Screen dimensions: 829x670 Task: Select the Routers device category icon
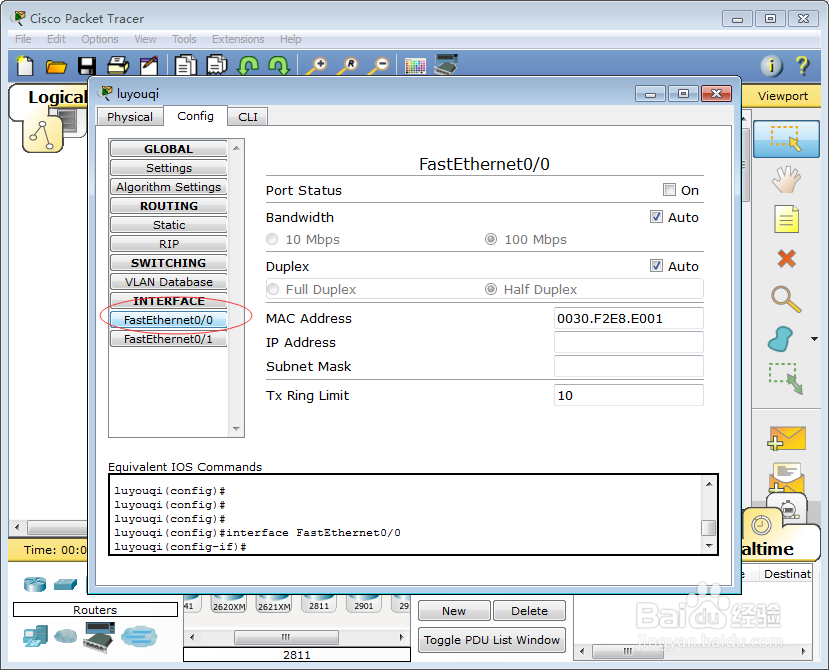pos(35,584)
